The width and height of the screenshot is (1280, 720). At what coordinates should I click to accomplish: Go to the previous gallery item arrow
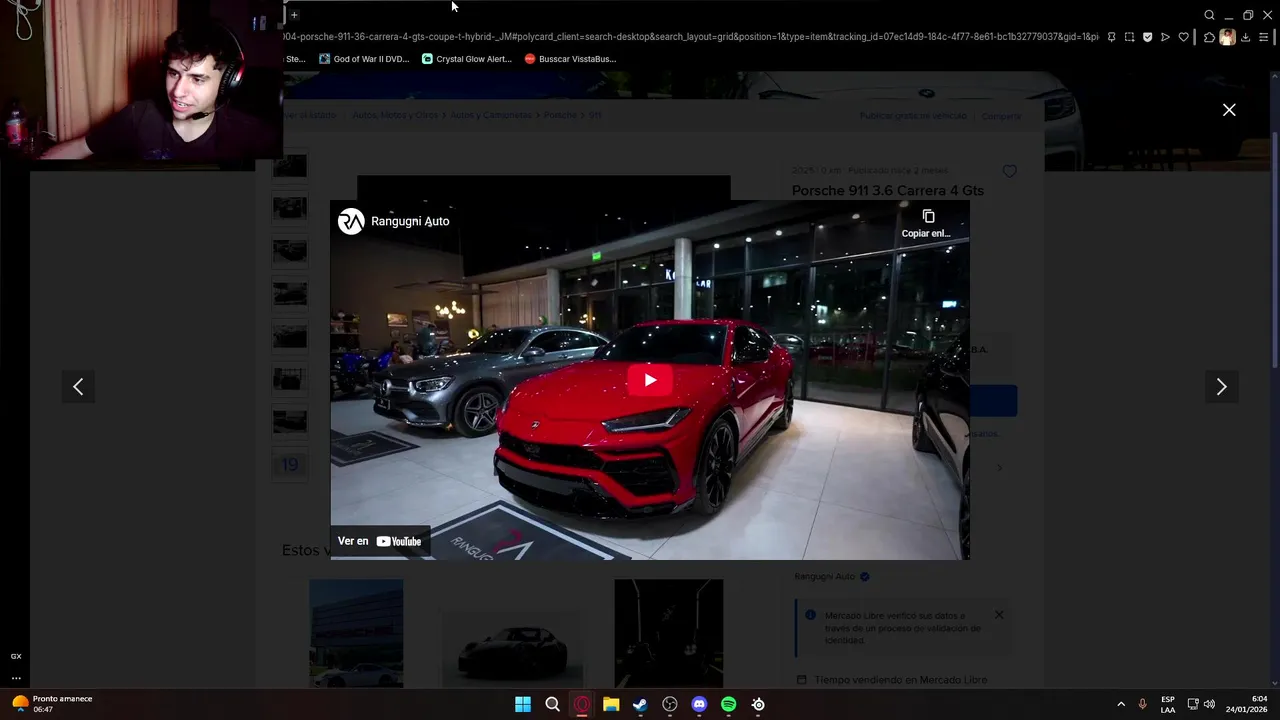coord(78,386)
